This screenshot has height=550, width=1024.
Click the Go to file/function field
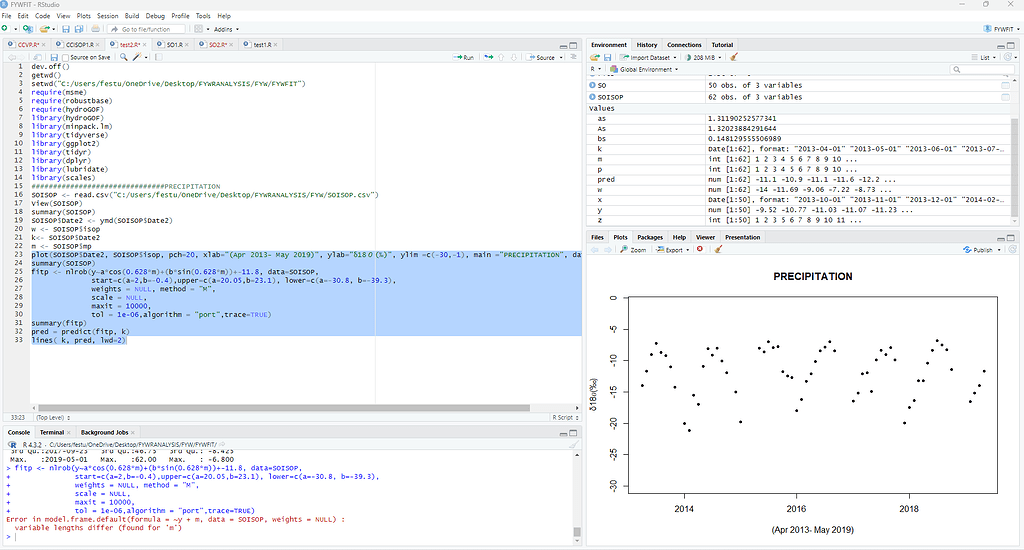[144, 29]
